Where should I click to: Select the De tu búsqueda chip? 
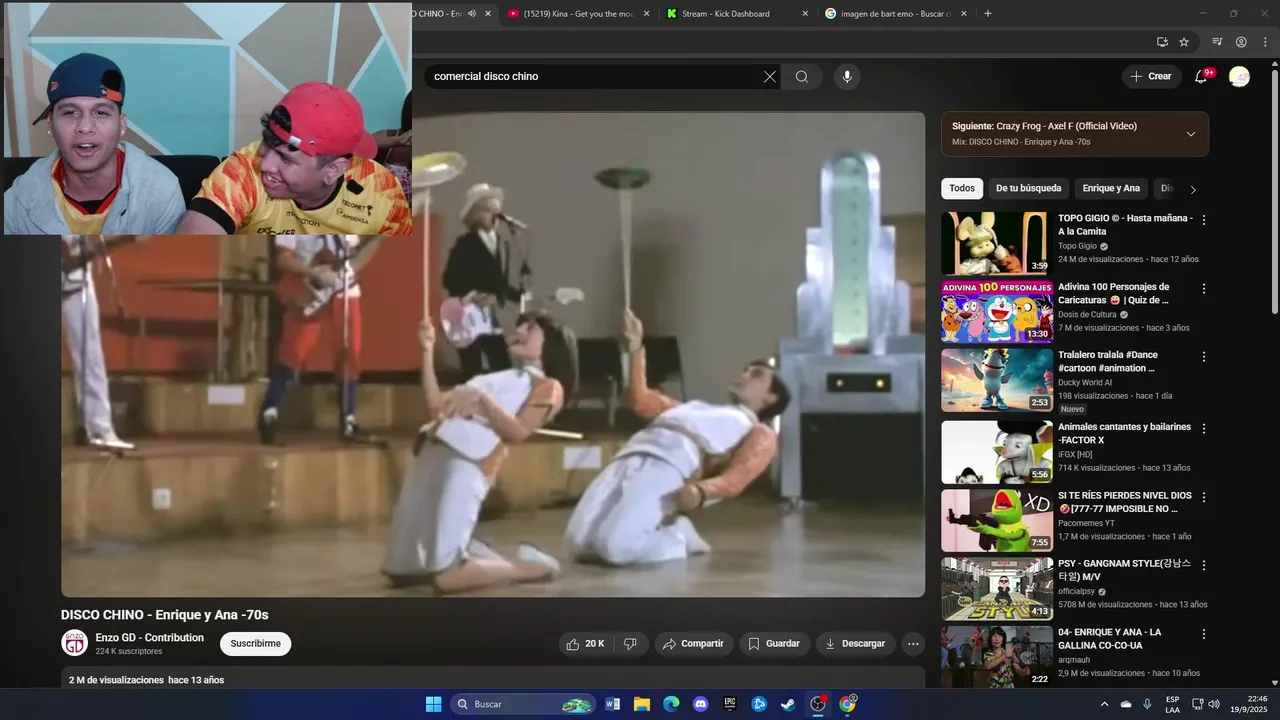pyautogui.click(x=1028, y=188)
